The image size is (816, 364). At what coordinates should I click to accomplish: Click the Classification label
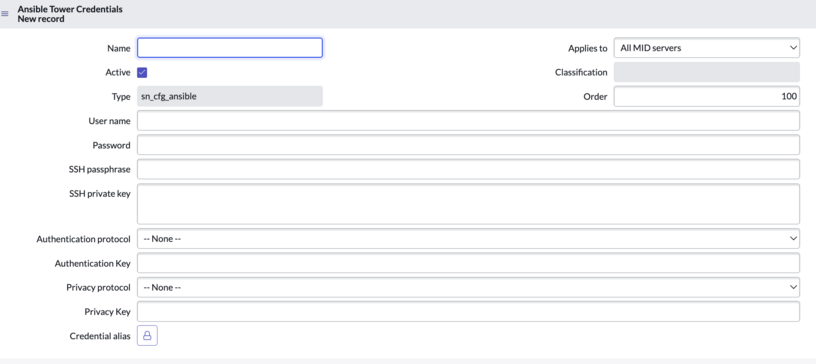click(581, 72)
